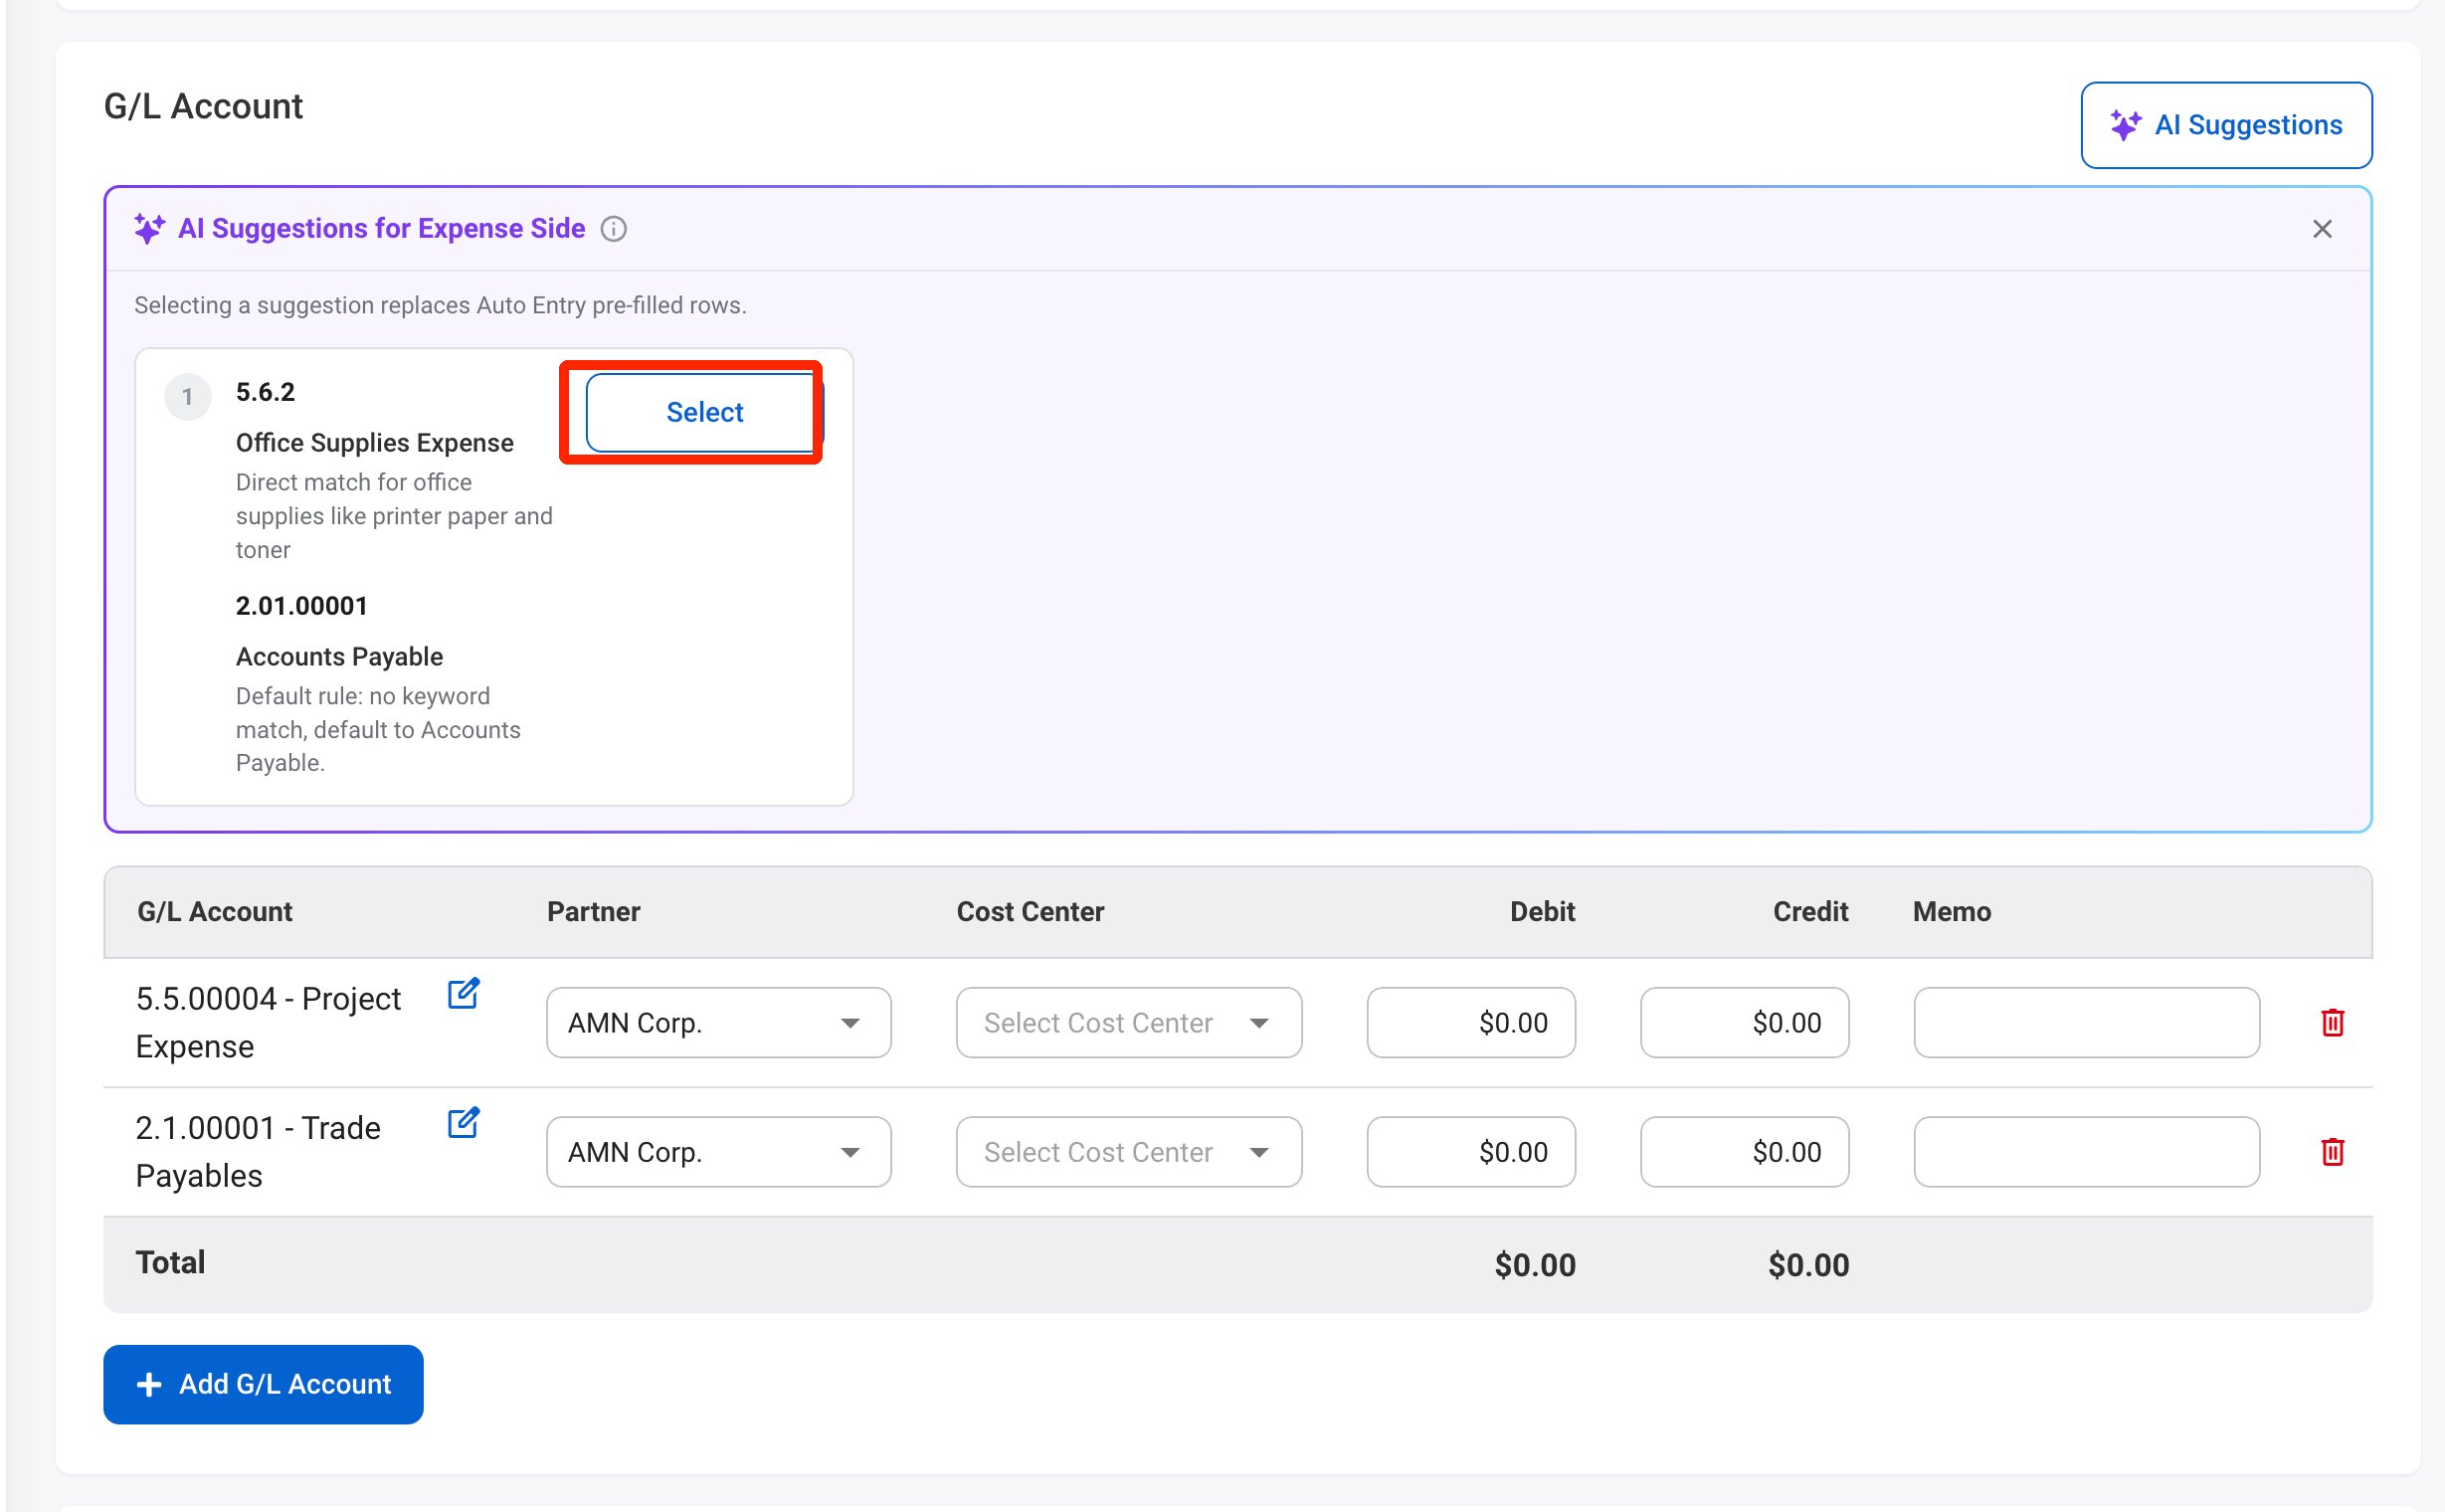Edit the Project Expense G/L account
2445x1512 pixels.
pos(463,994)
